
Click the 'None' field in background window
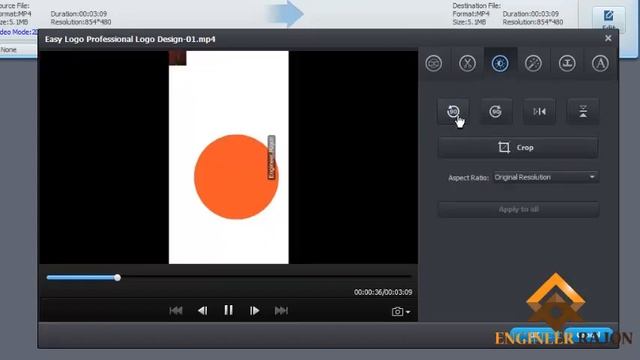[18, 50]
